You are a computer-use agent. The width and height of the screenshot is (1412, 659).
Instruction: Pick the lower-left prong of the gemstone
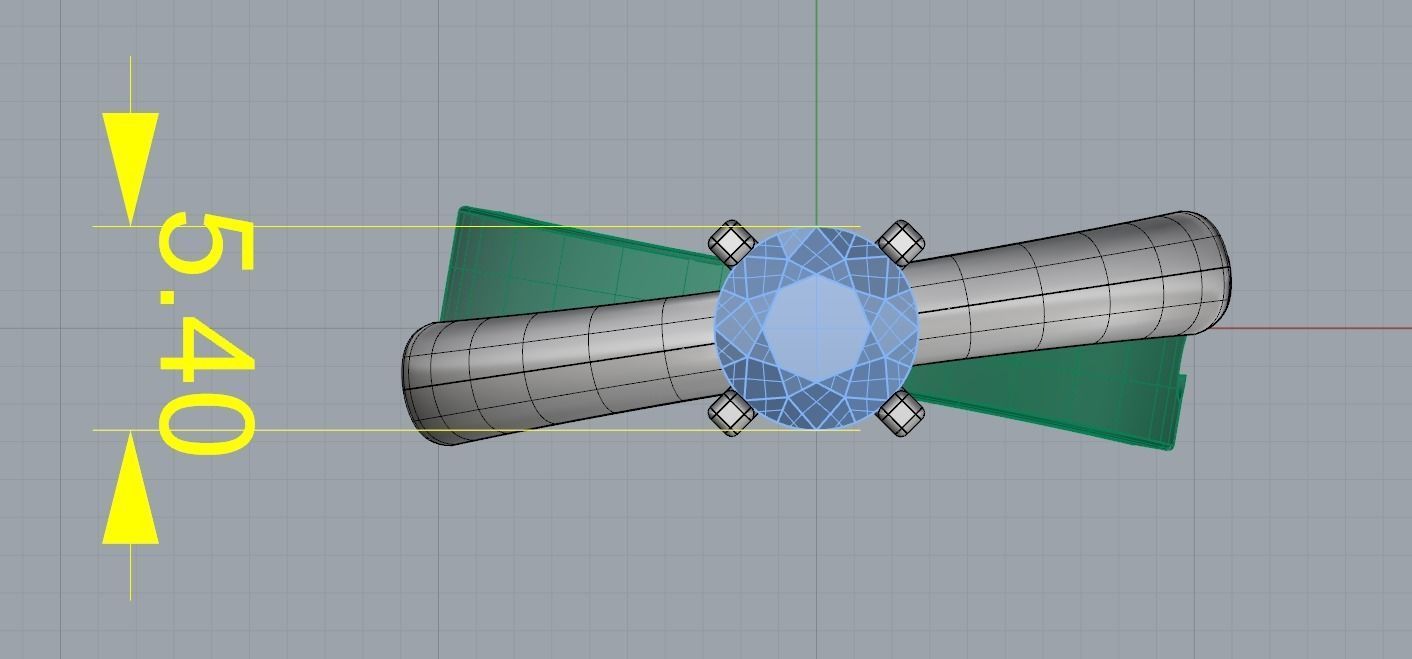732,412
